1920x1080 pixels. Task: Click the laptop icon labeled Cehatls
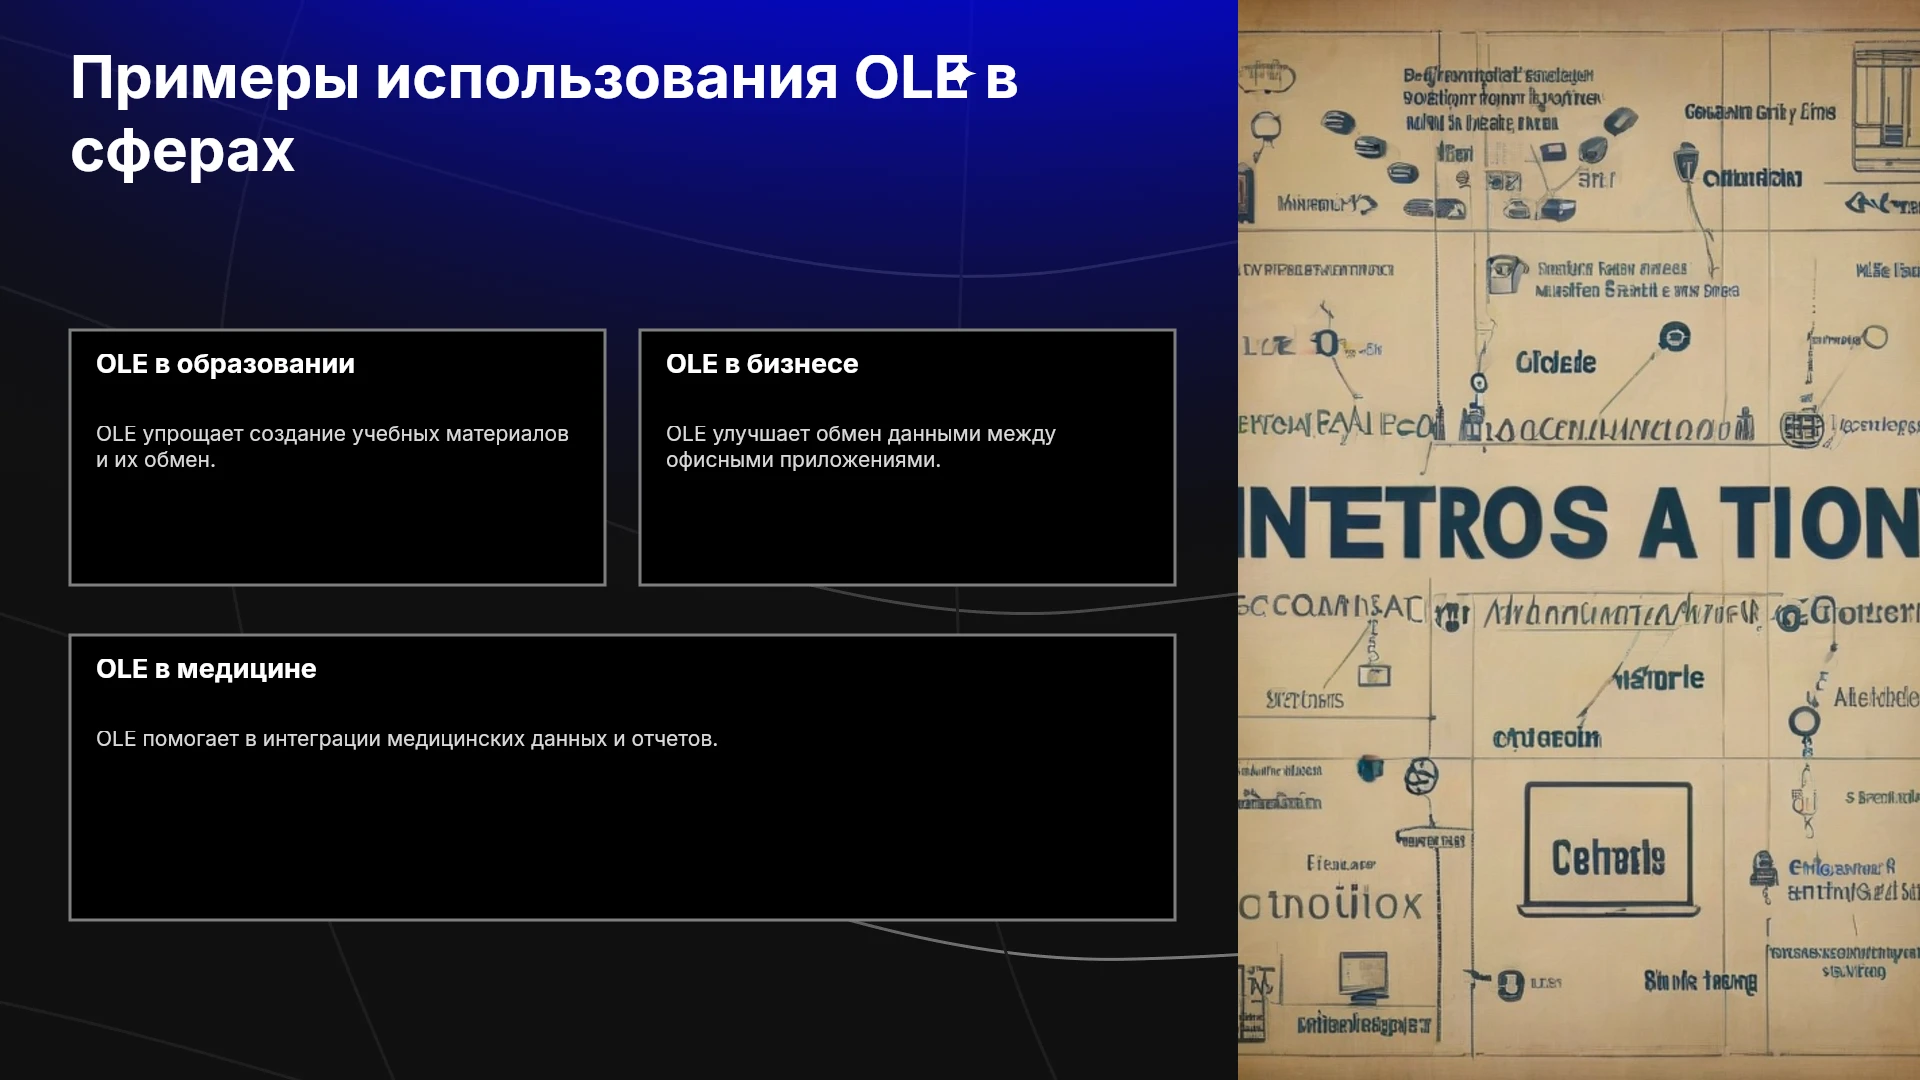(1608, 850)
